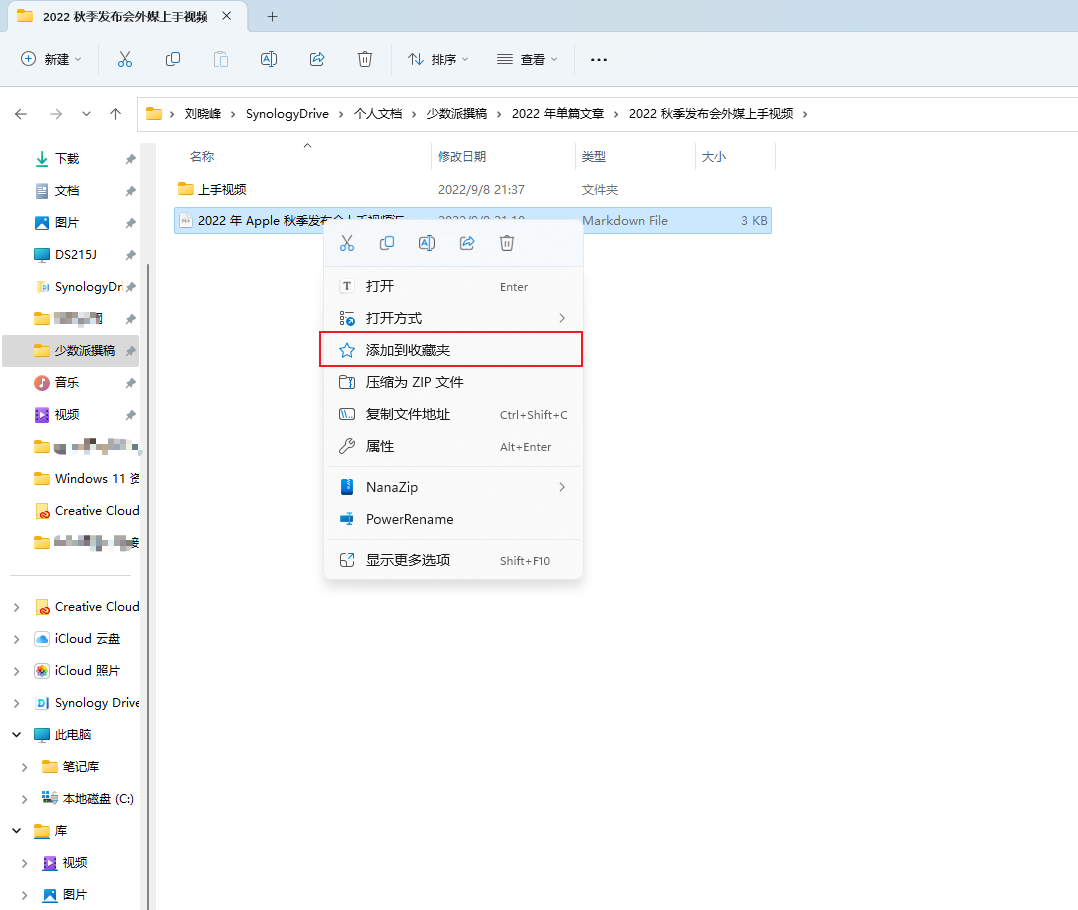Open a new tab with the plus icon
1078x910 pixels.
[x=272, y=16]
